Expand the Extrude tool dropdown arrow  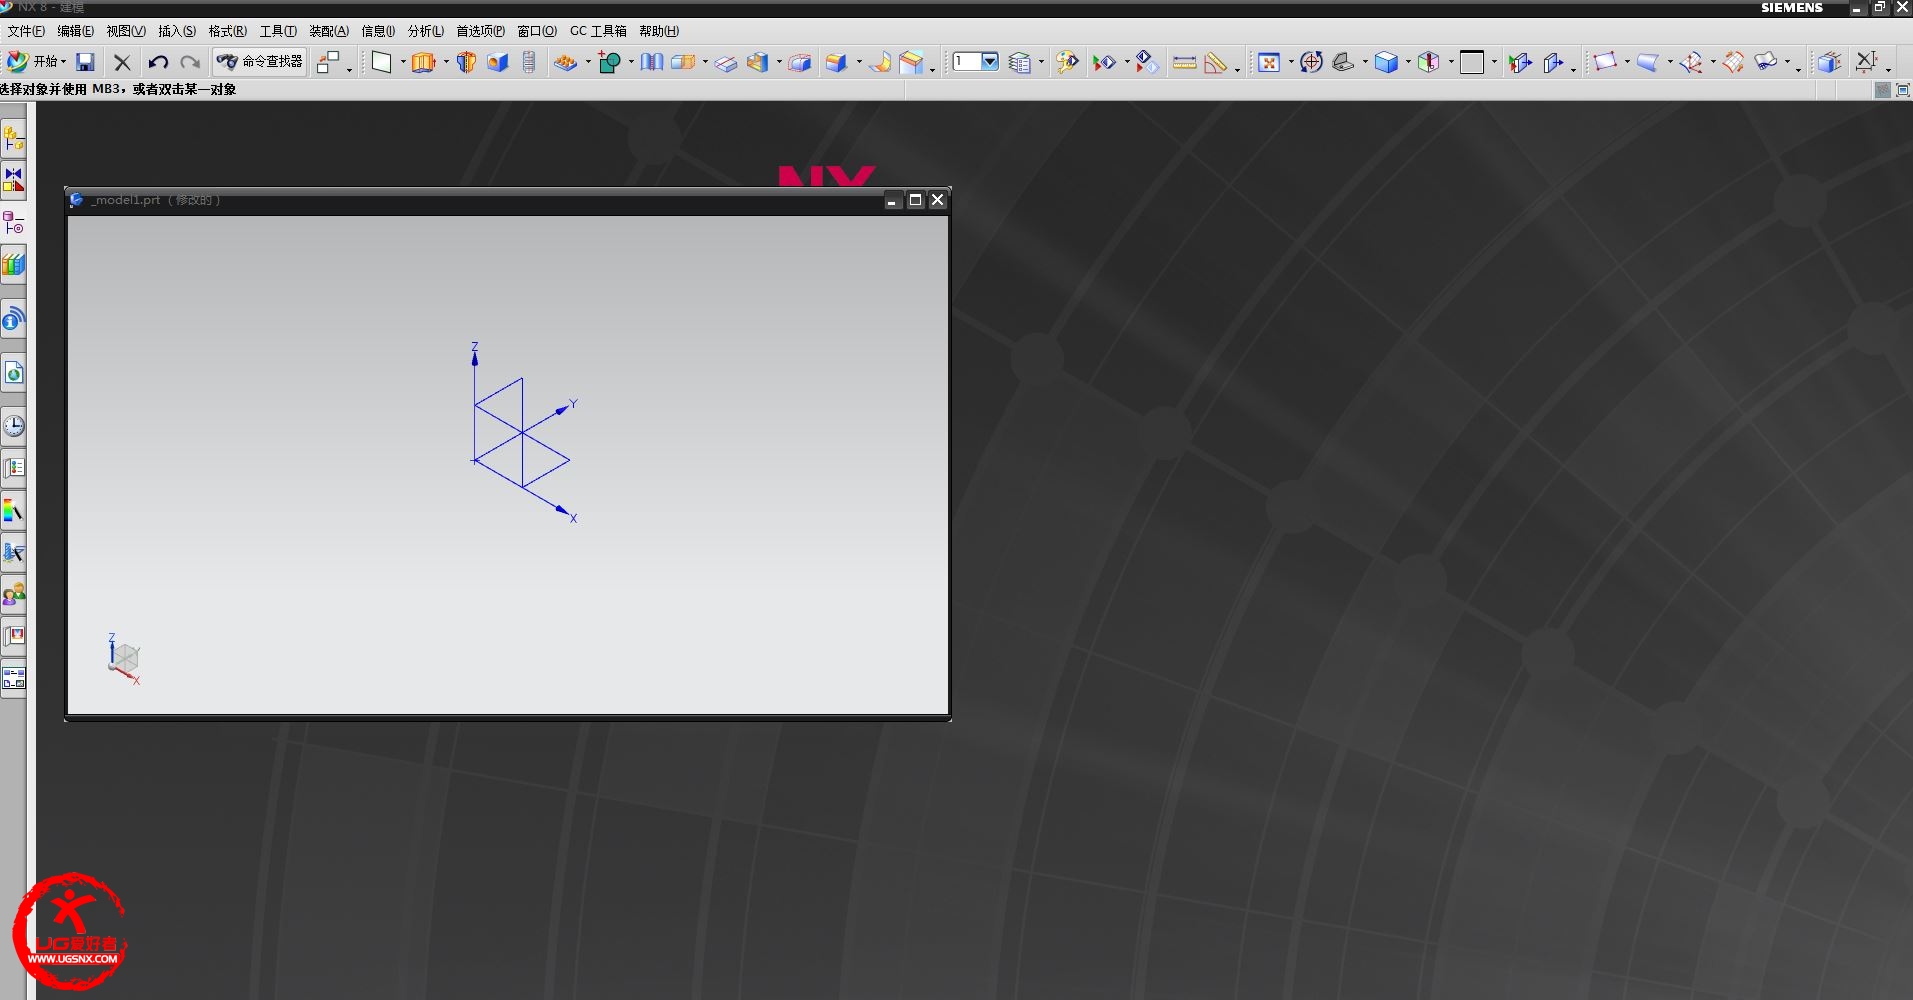pos(446,63)
